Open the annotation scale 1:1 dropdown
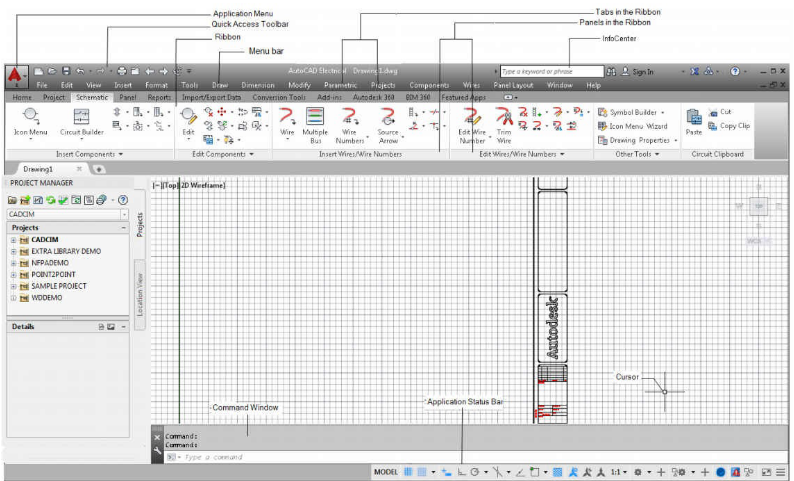 click(x=618, y=472)
